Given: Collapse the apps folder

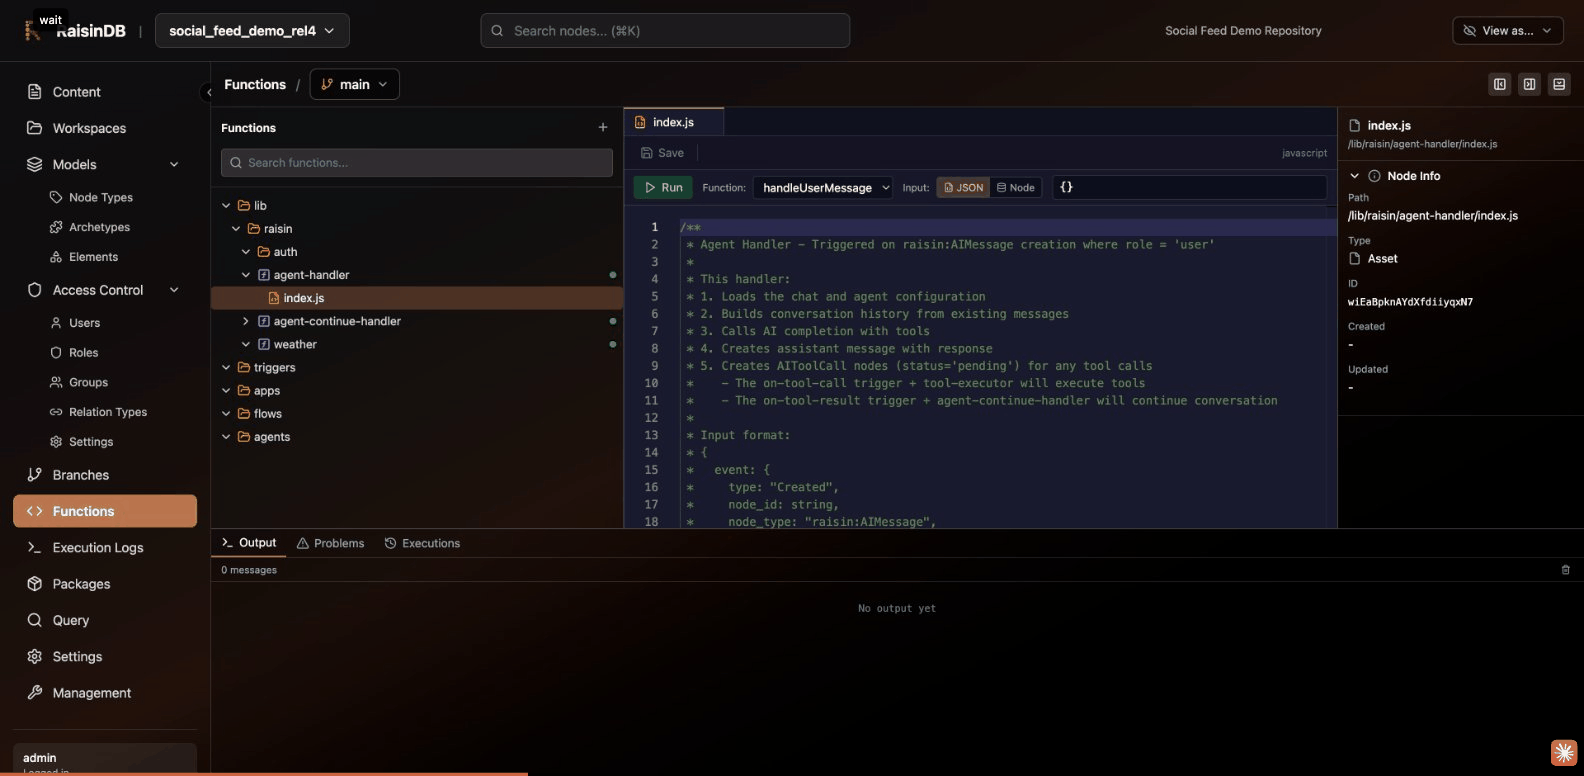Looking at the screenshot, I should coord(226,391).
